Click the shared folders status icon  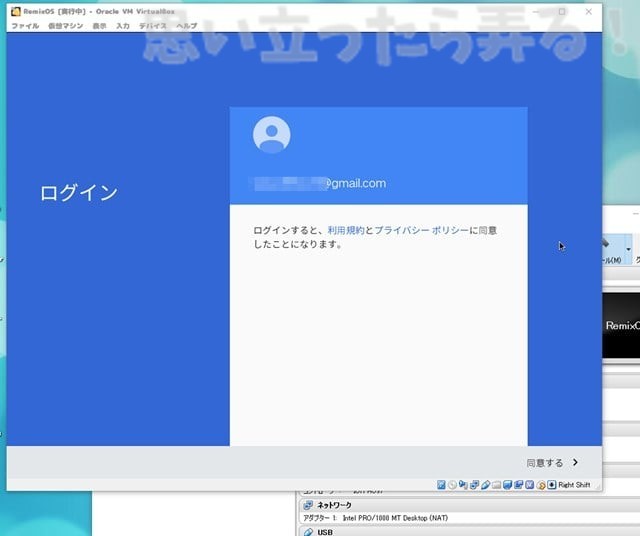[x=497, y=485]
